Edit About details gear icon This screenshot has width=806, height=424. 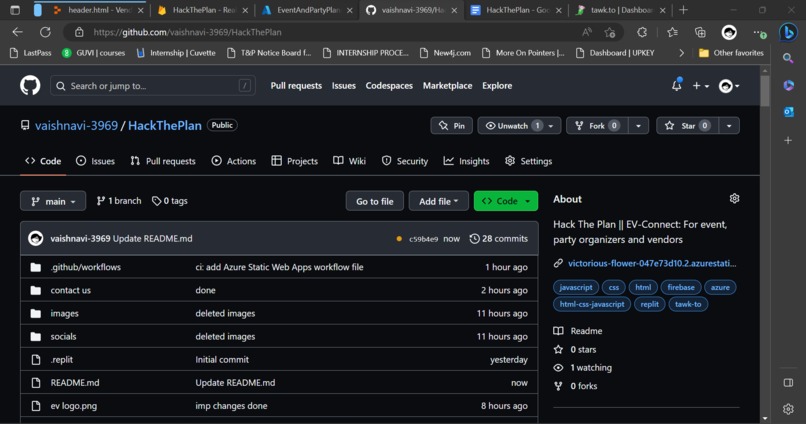734,198
